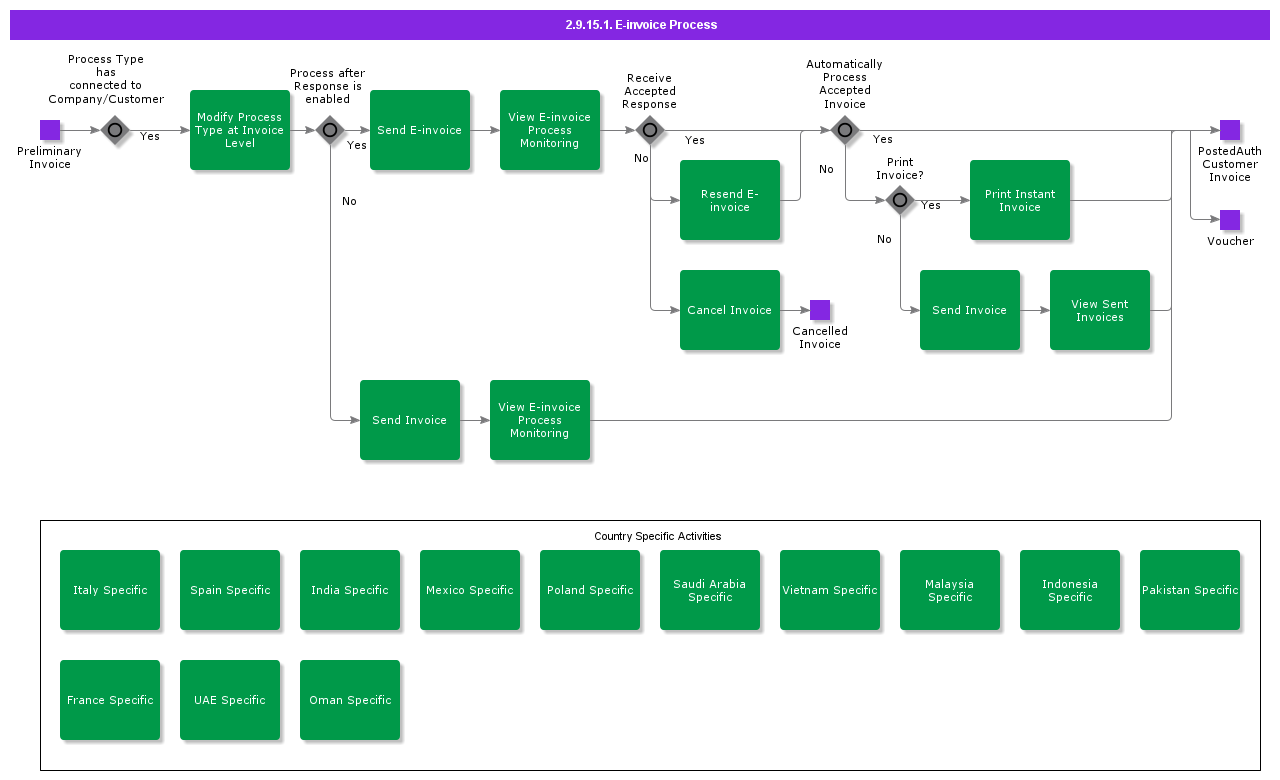Open the India Specific activity
This screenshot has width=1280, height=780.
(x=350, y=590)
